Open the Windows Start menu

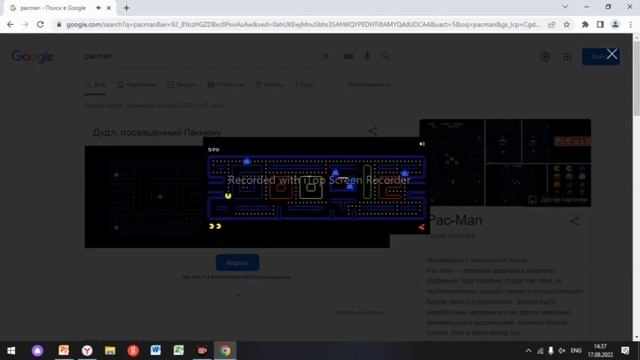coord(11,350)
